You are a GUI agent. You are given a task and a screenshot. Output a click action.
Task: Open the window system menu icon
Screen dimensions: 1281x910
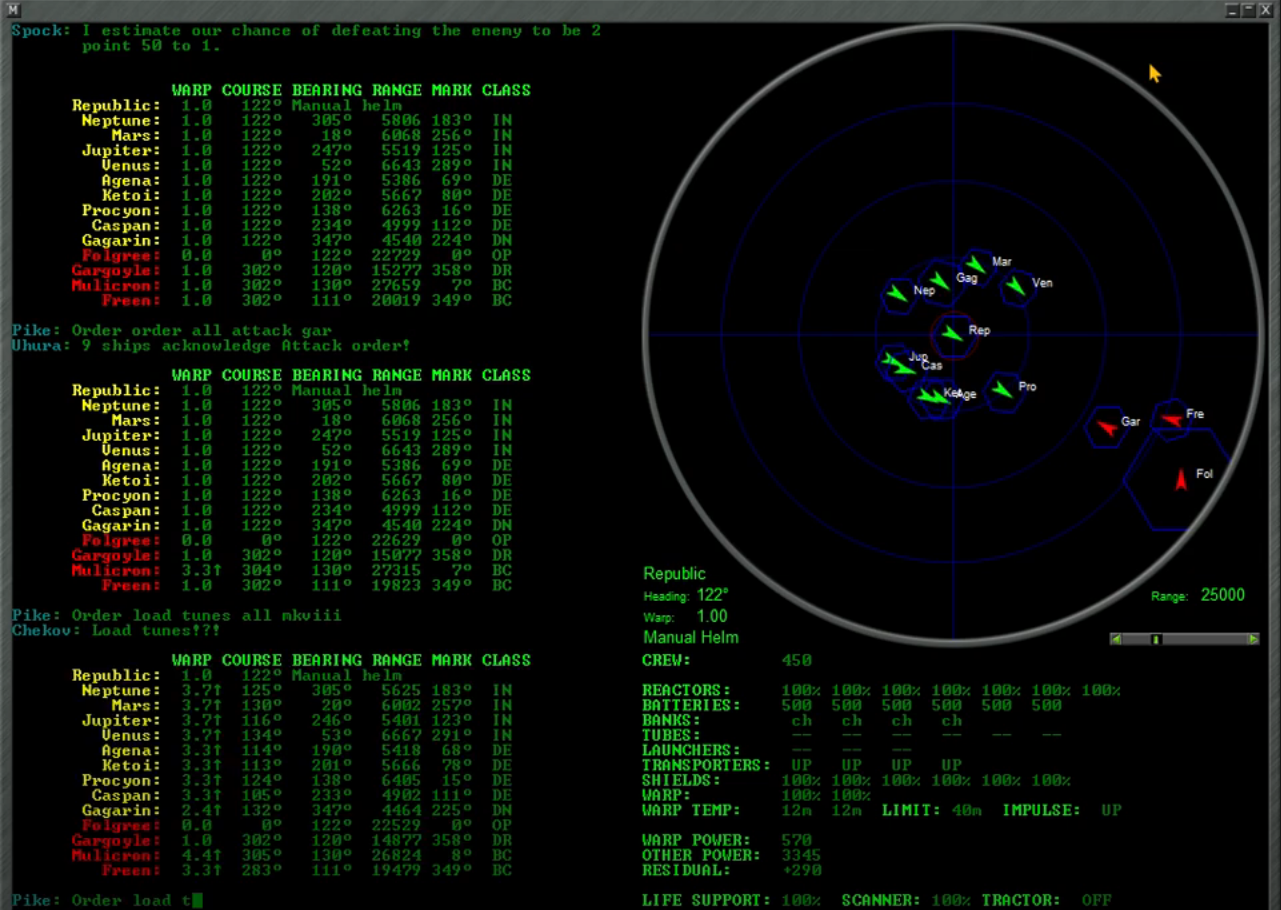tap(14, 10)
